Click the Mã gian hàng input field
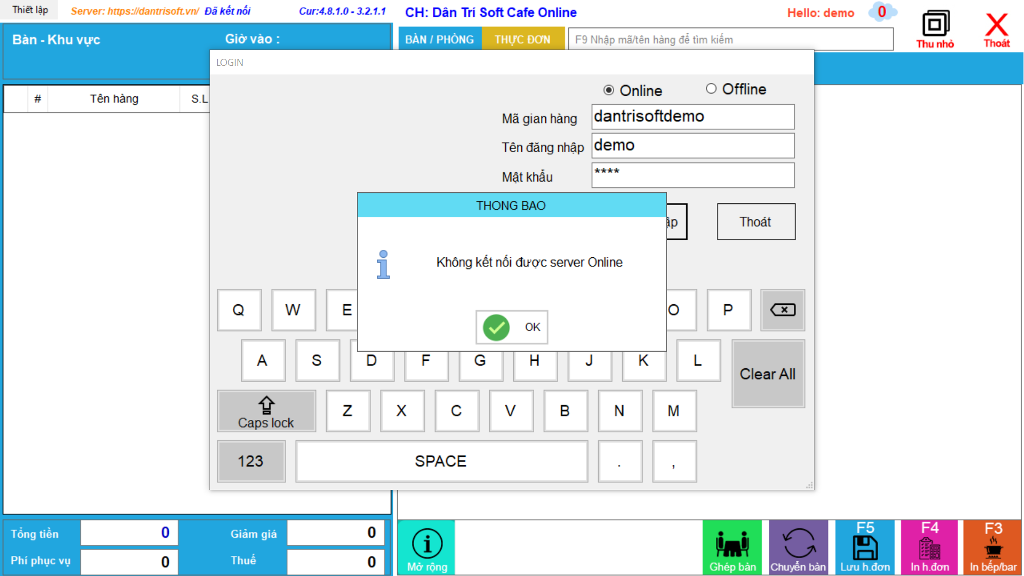Image resolution: width=1024 pixels, height=576 pixels. pos(693,117)
